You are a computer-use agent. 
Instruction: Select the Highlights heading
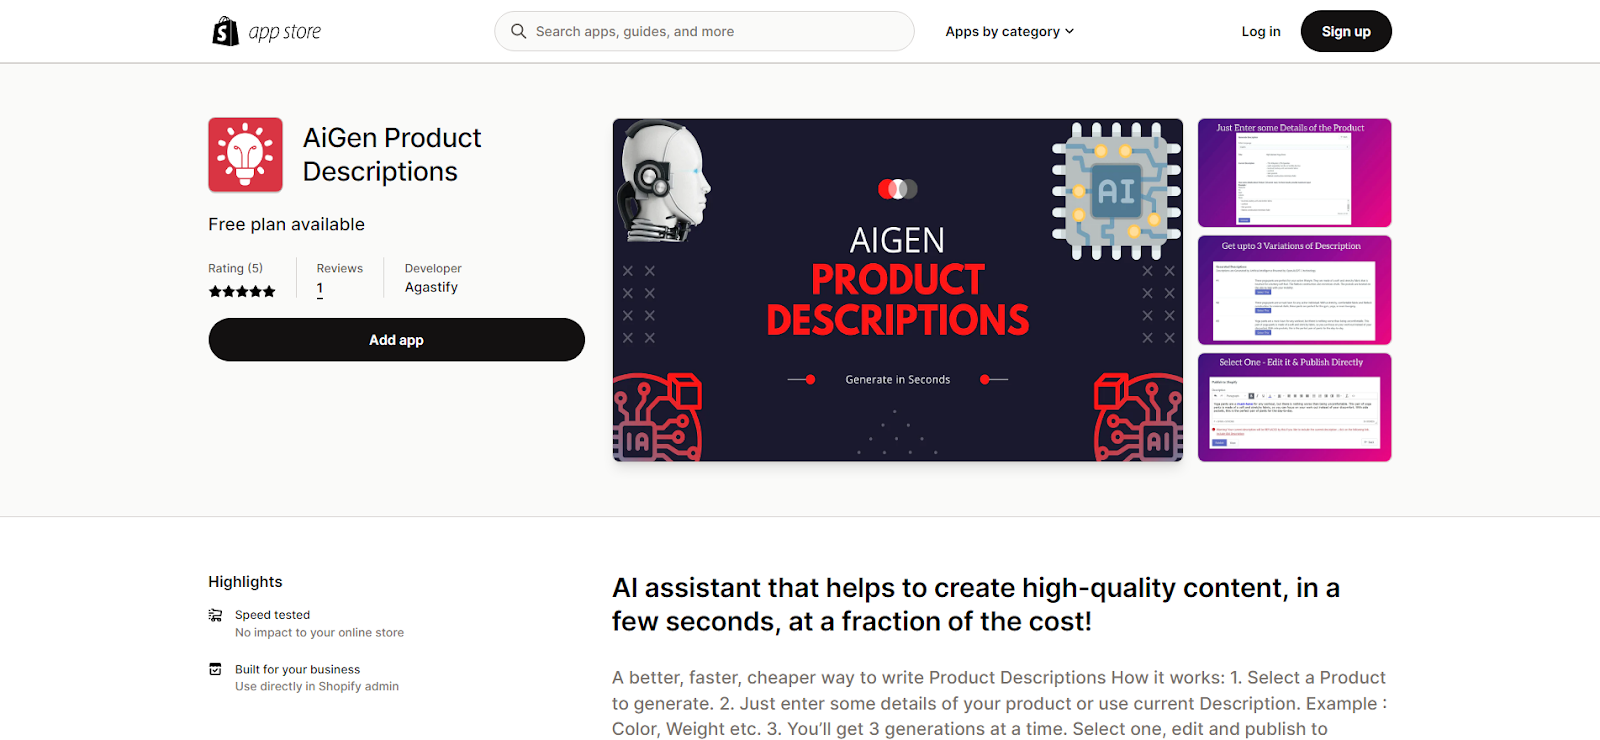[x=245, y=582]
